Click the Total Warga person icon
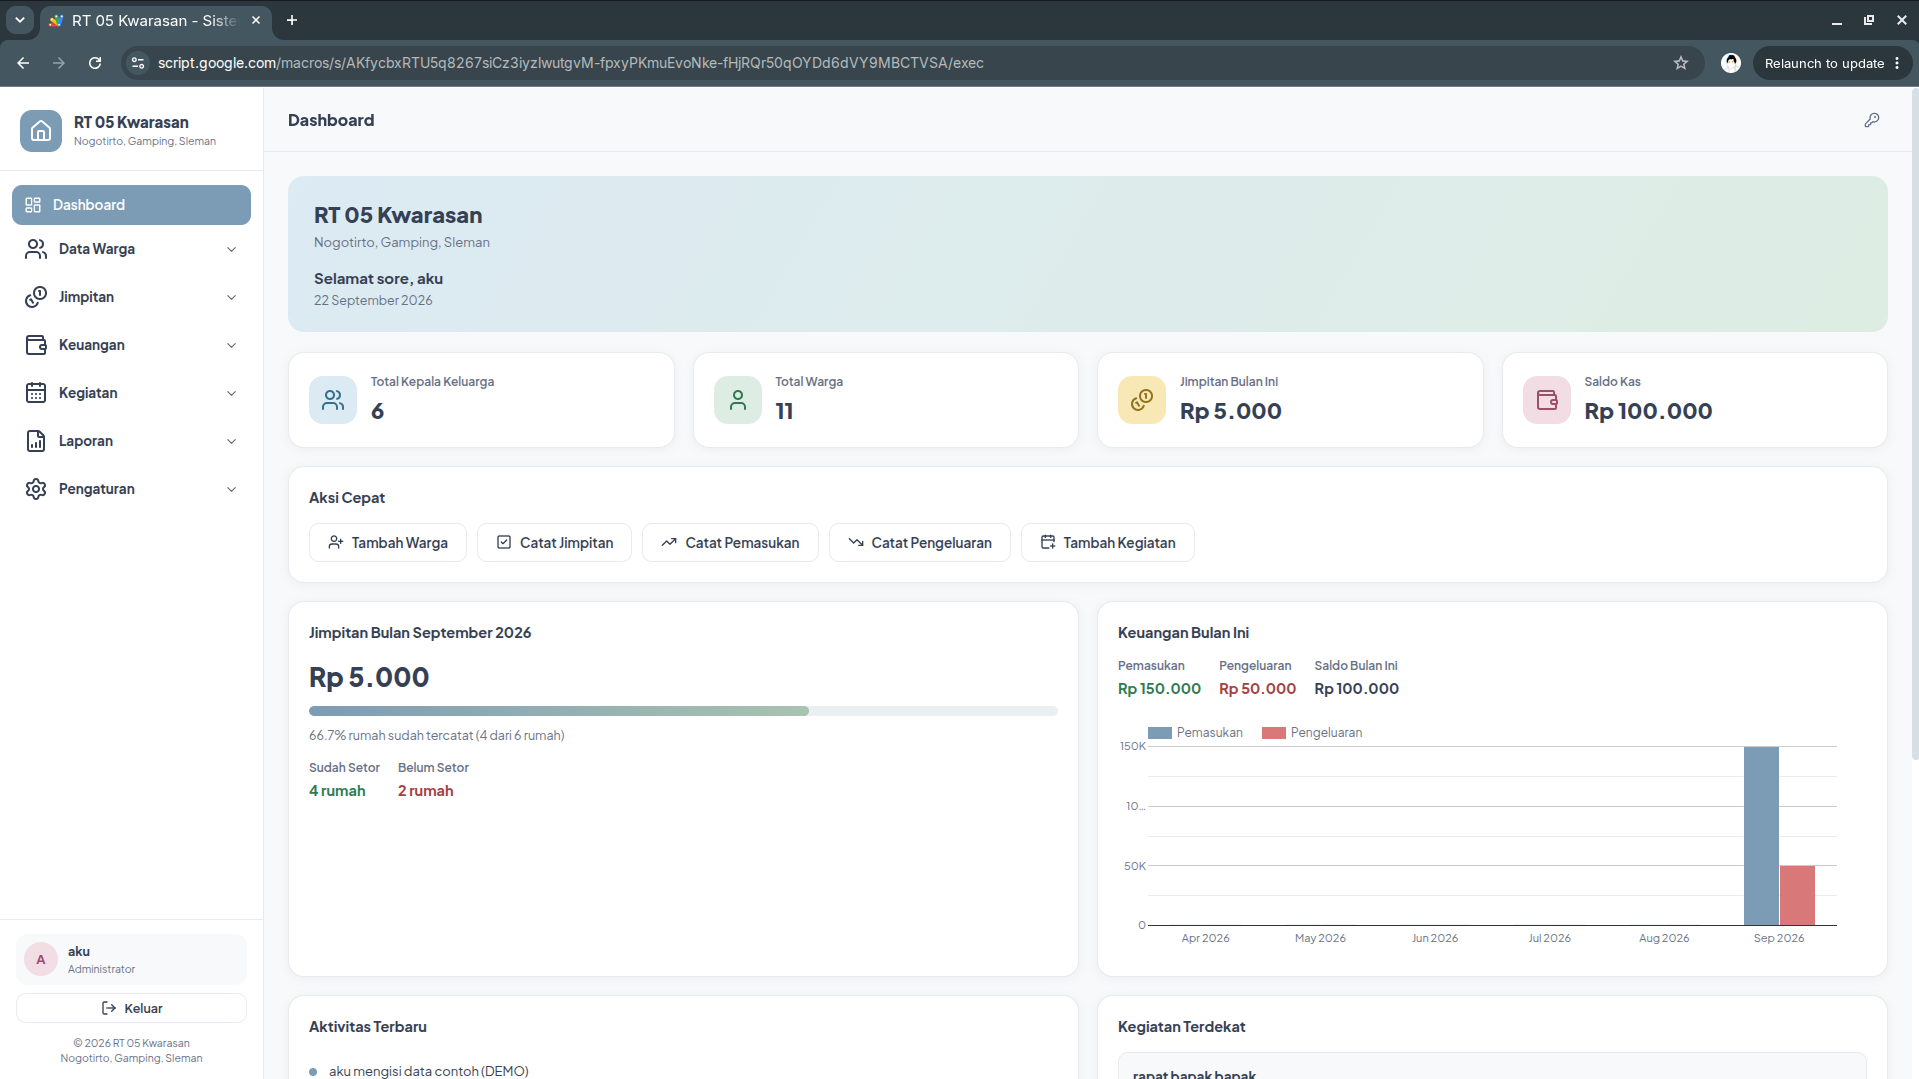This screenshot has width=1919, height=1079. click(x=738, y=400)
